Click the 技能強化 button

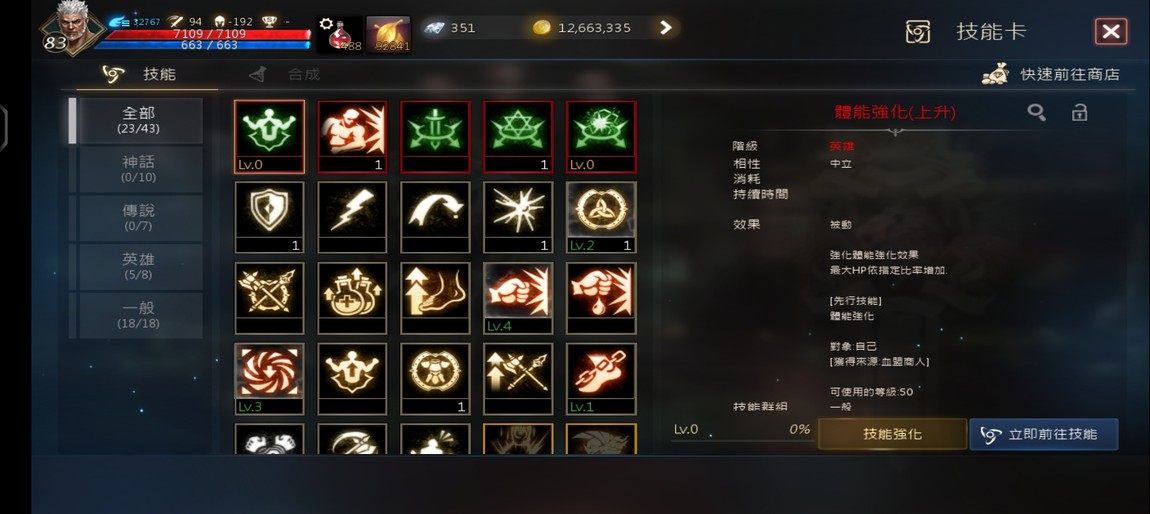892,434
